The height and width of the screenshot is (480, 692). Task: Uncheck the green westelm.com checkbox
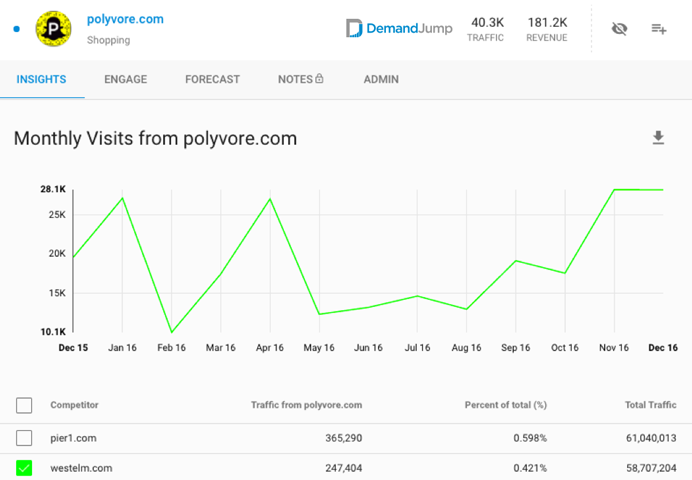24,468
